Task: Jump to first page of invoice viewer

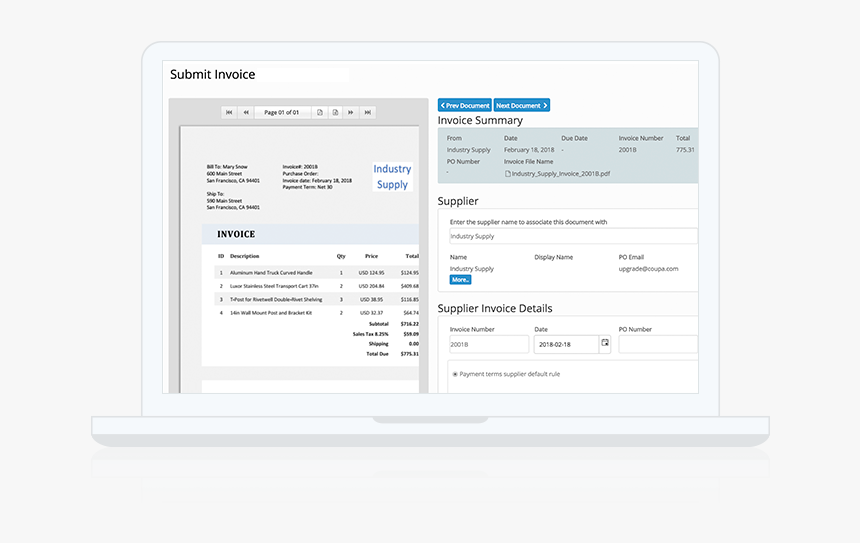Action: click(x=229, y=112)
